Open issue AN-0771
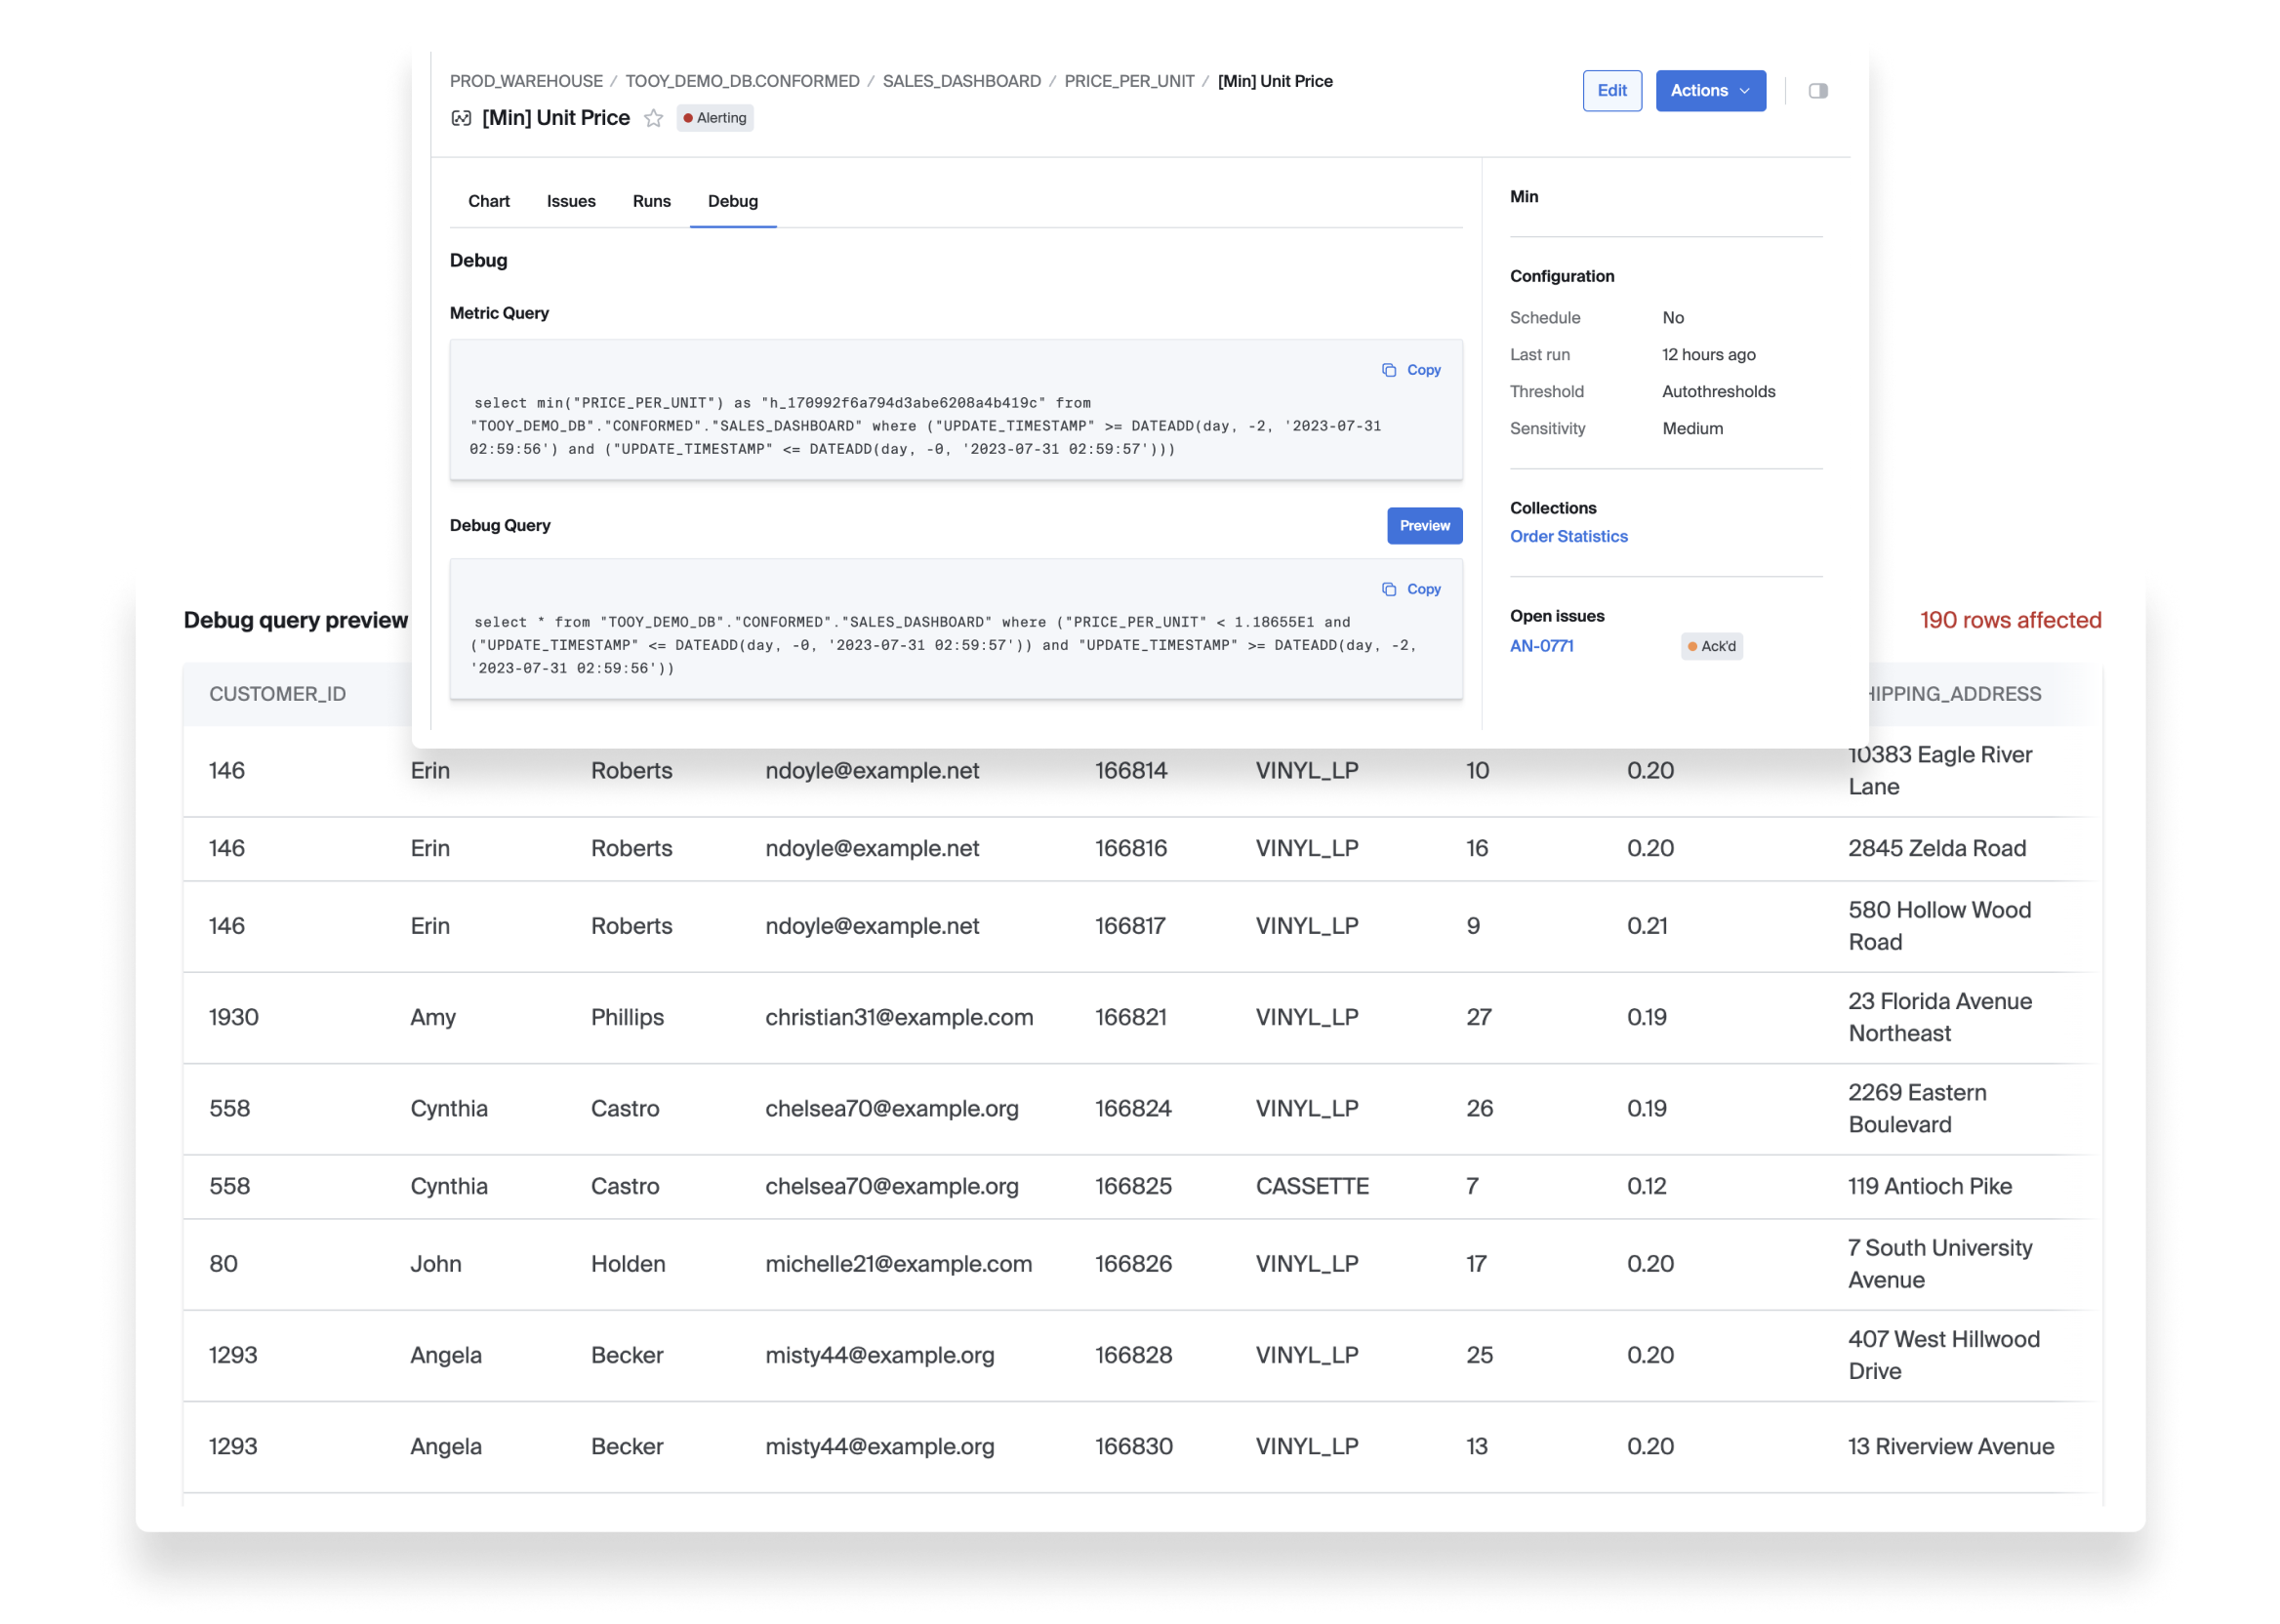The width and height of the screenshot is (2280, 1624). [x=1541, y=646]
